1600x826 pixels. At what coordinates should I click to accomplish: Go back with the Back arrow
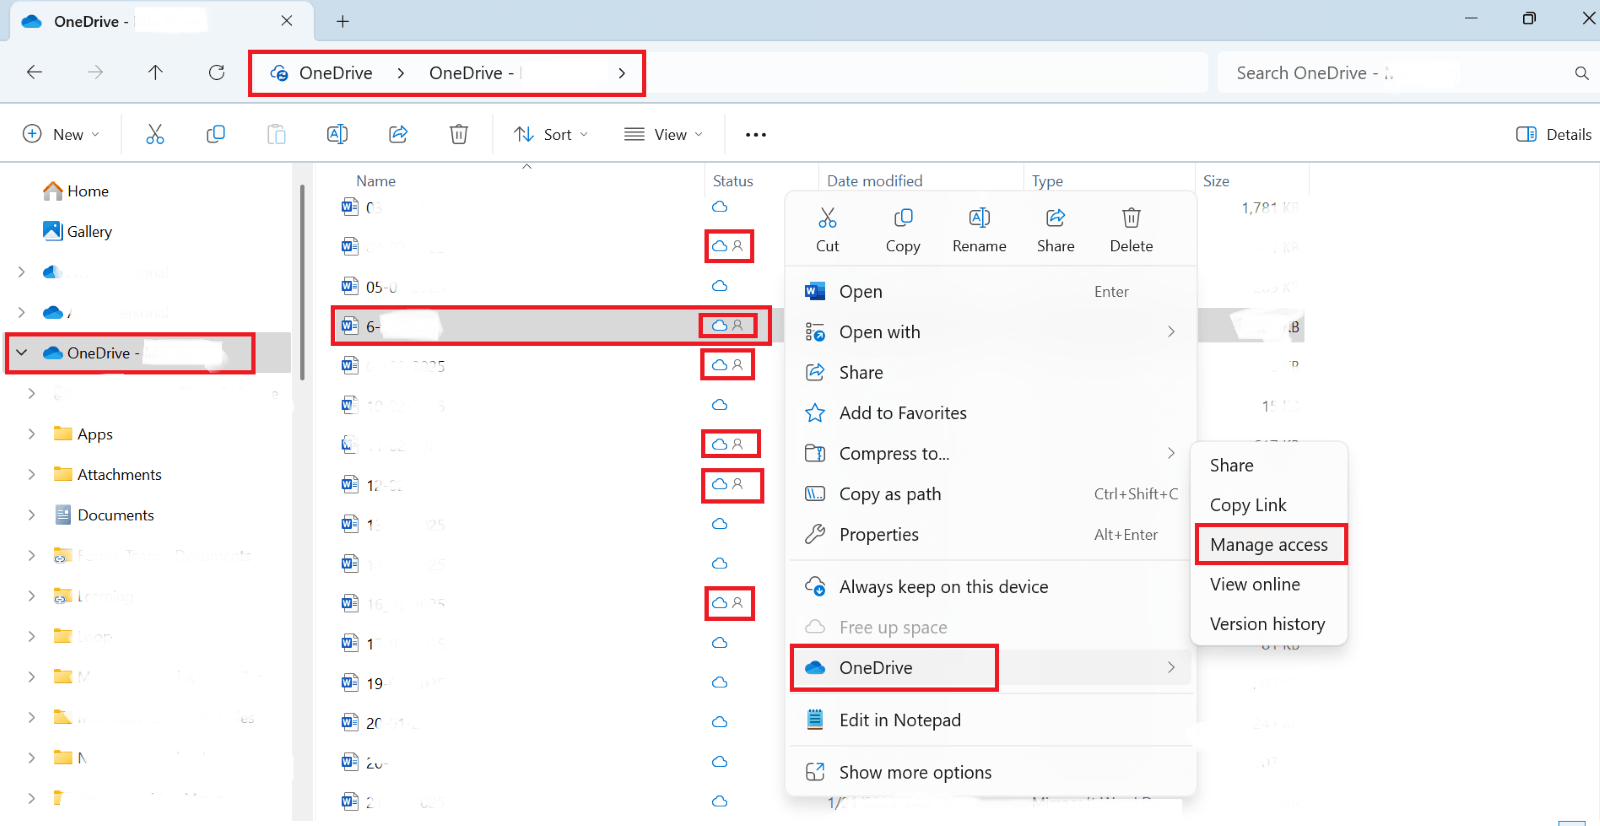[34, 72]
